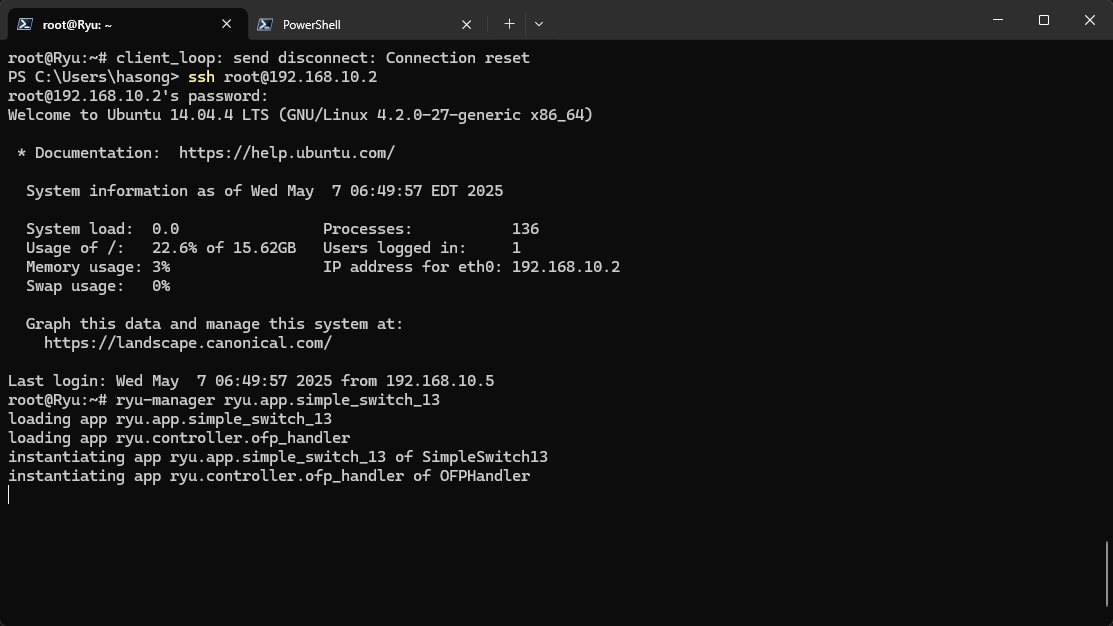Expand the new tab profile dropdown chevron
This screenshot has width=1113, height=626.
point(539,24)
